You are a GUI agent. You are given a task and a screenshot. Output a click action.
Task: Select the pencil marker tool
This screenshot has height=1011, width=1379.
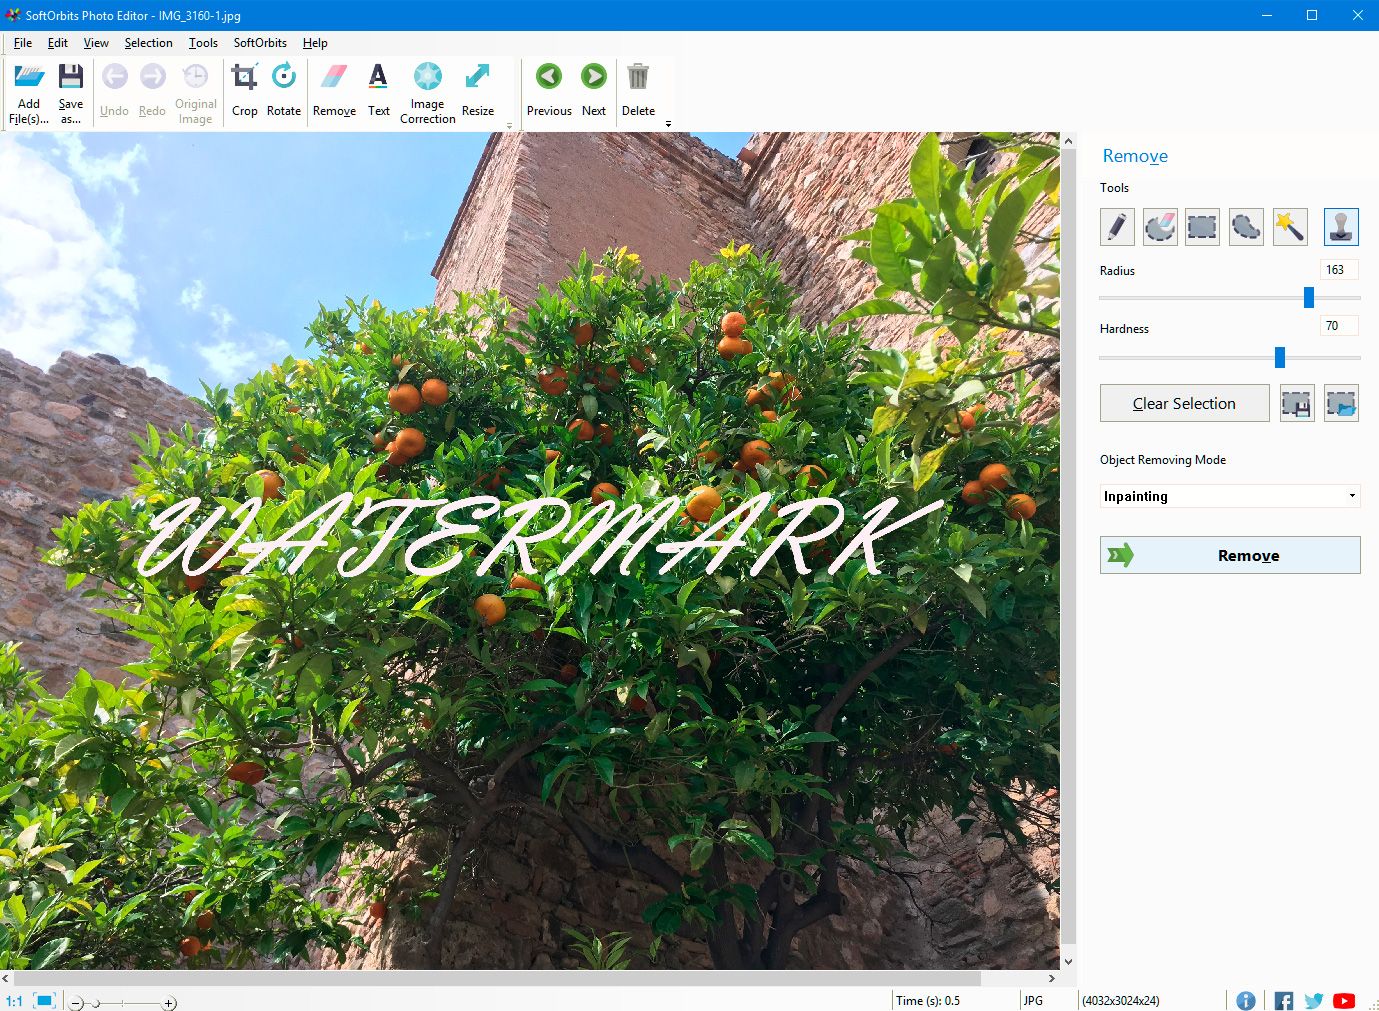pos(1117,227)
